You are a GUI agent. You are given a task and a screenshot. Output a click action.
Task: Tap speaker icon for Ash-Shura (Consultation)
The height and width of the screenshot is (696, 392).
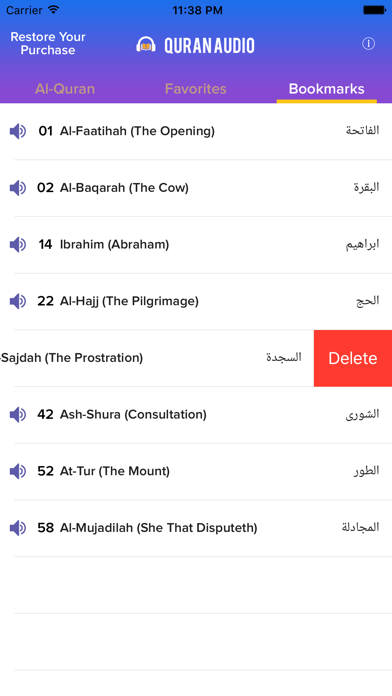(x=18, y=415)
